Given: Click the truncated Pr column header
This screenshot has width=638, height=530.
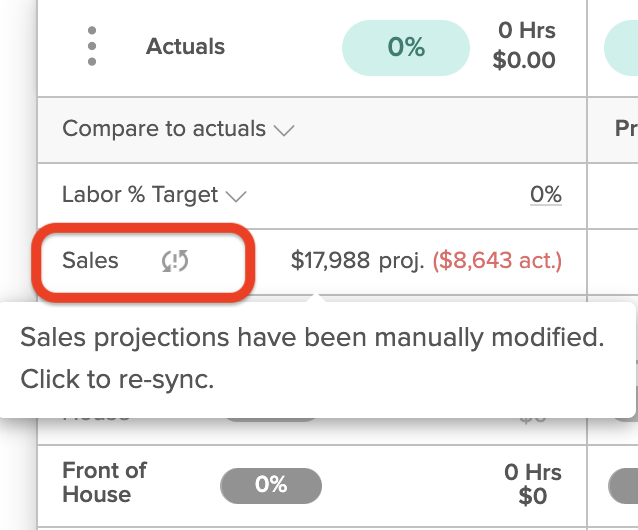Looking at the screenshot, I should click(626, 129).
